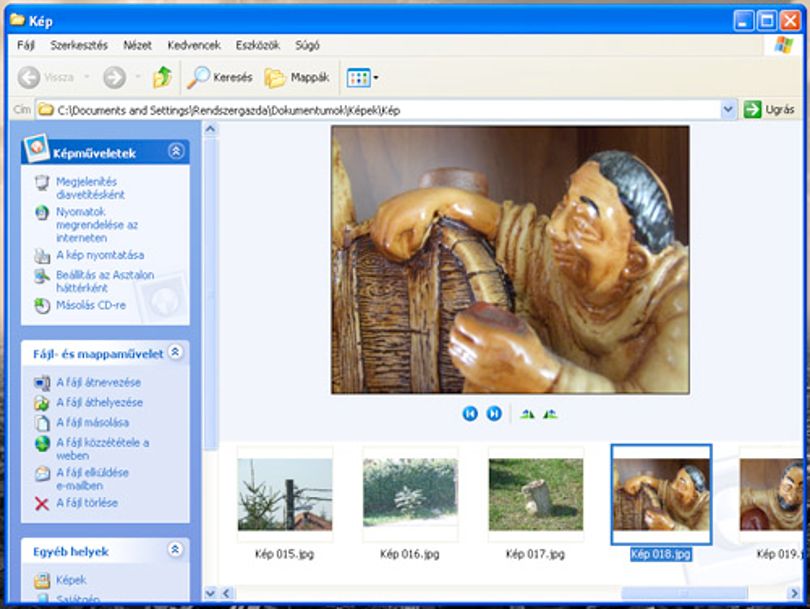Click the A fájl átnevezése link
This screenshot has height=609, width=810.
[x=98, y=383]
